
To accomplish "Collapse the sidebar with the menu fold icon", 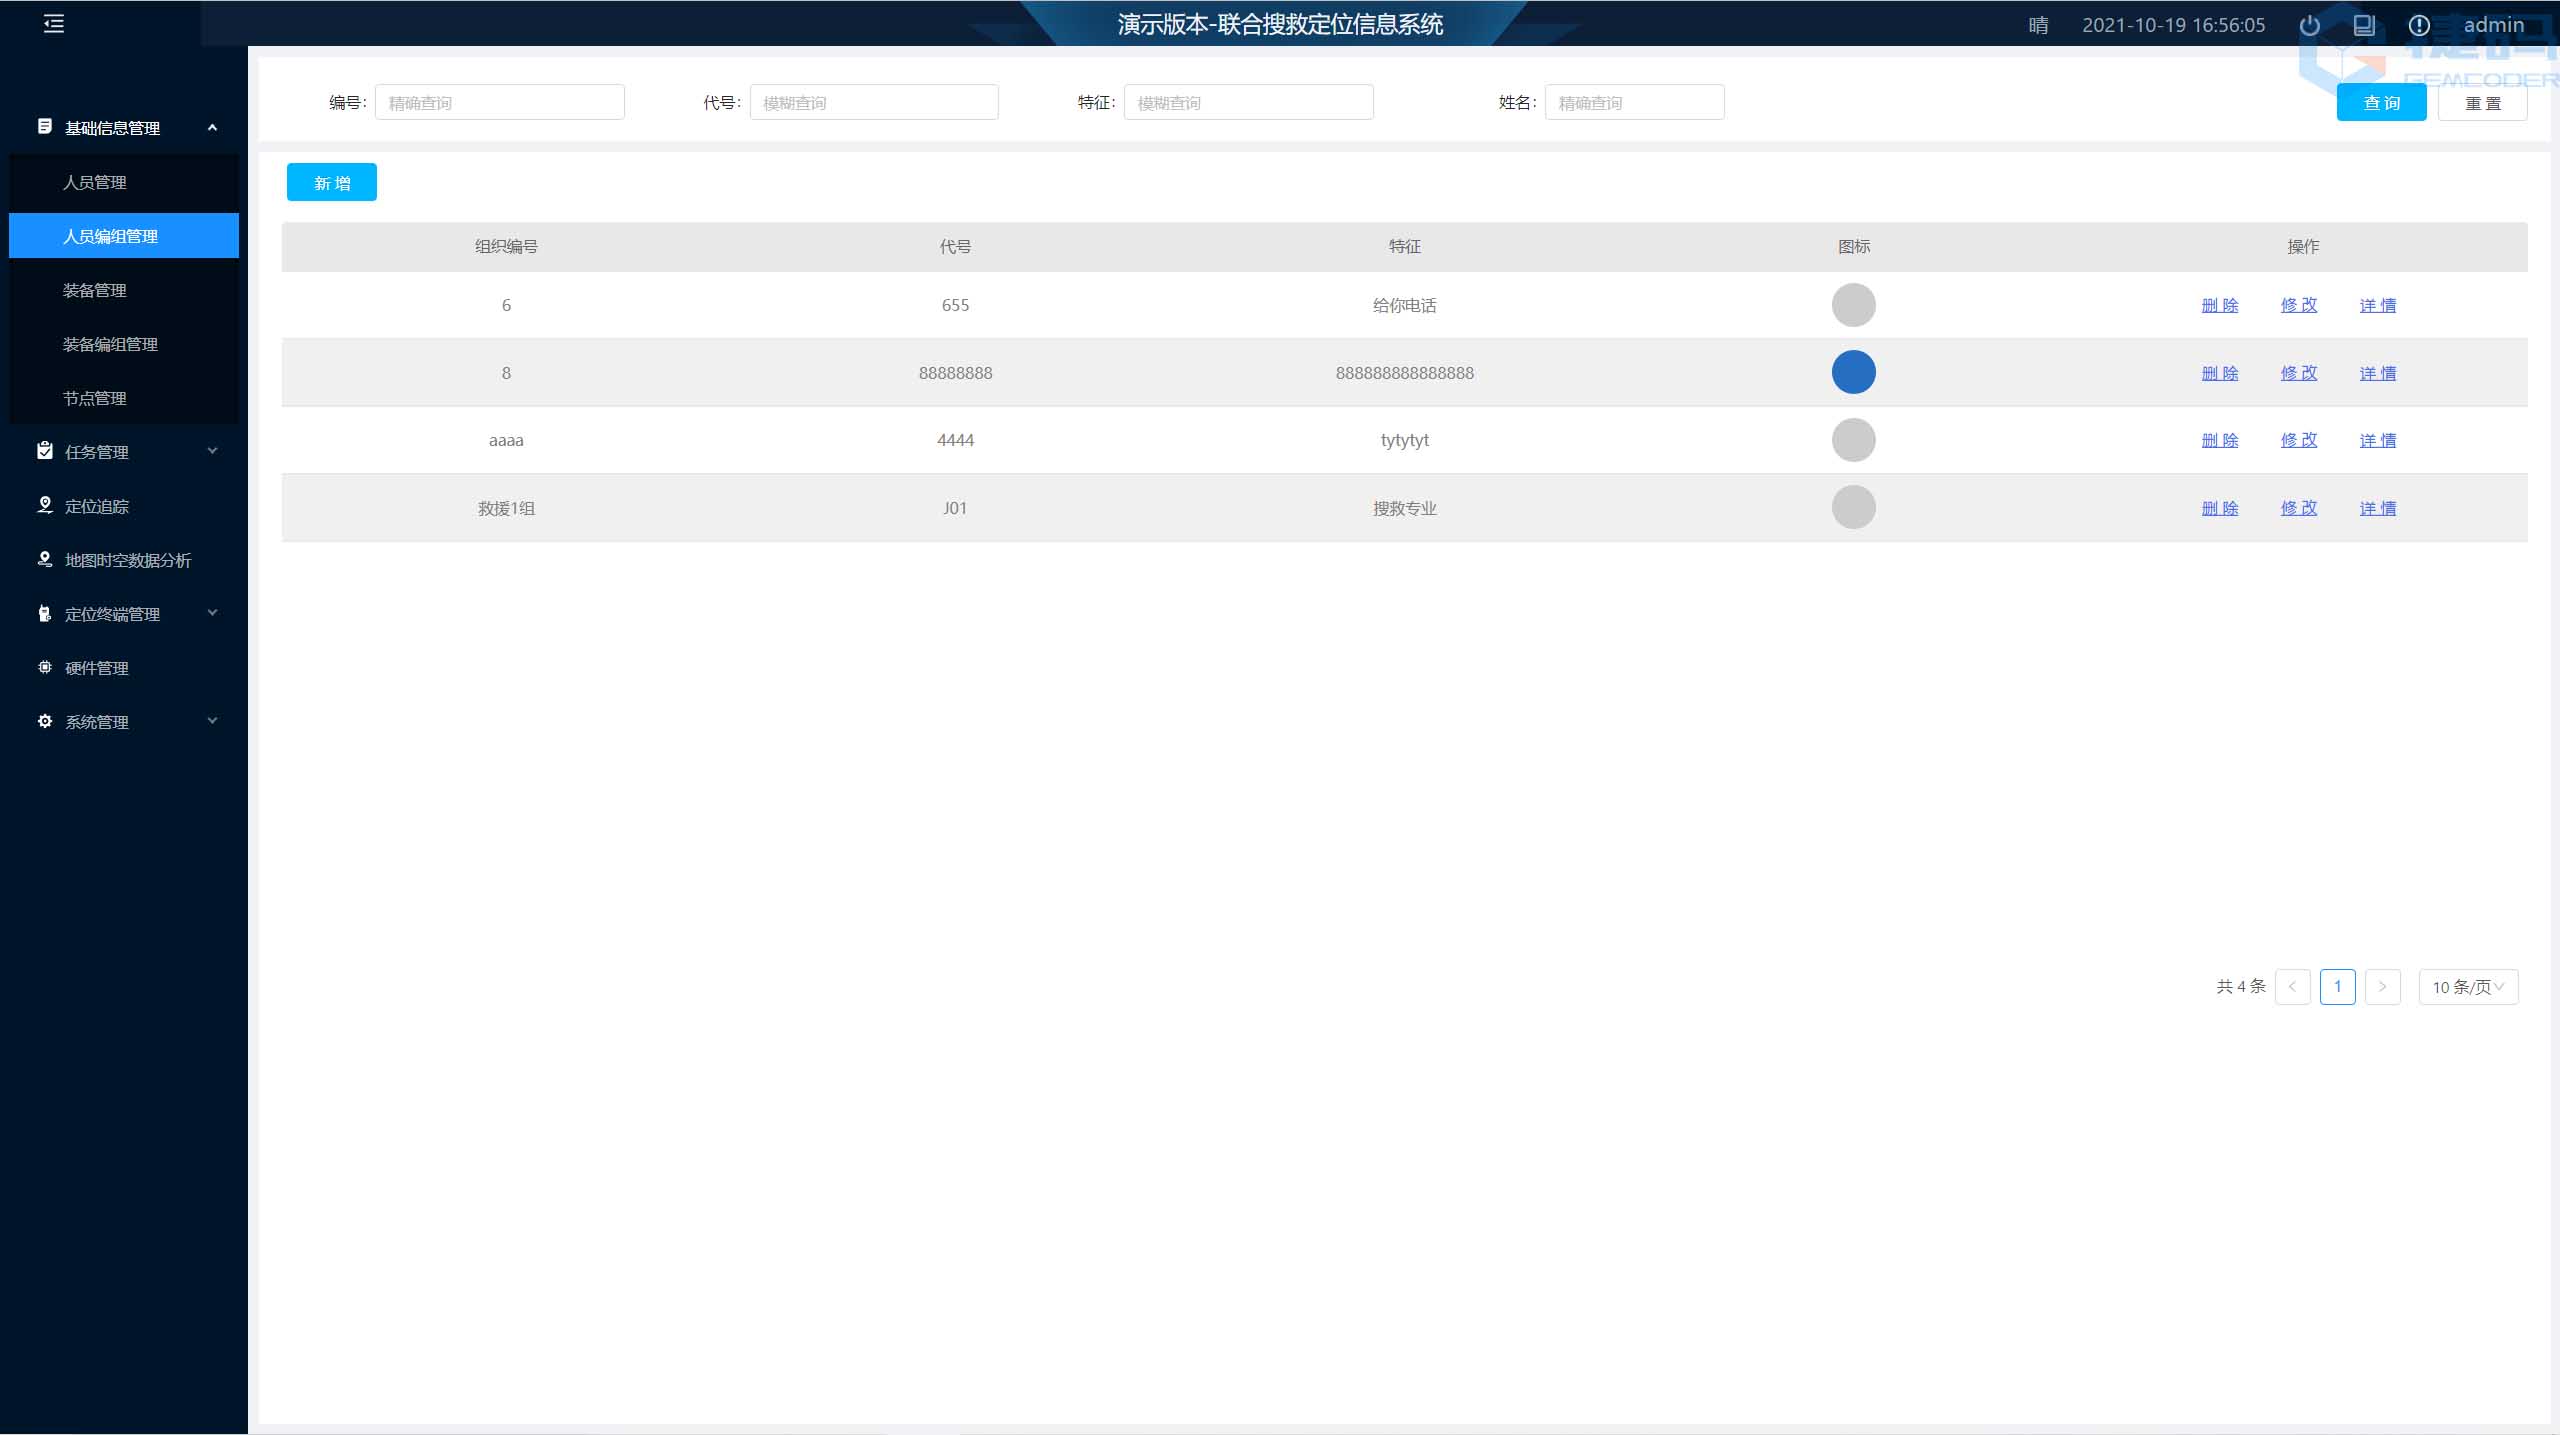I will 54,24.
